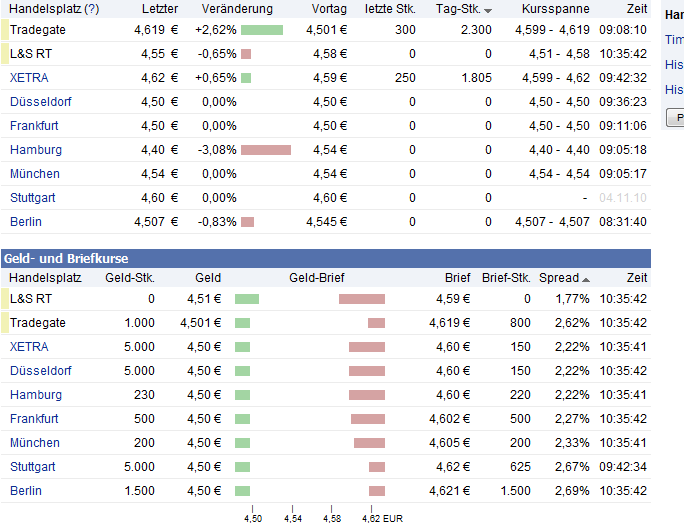Open Hamburg link in the top price table

36,149
